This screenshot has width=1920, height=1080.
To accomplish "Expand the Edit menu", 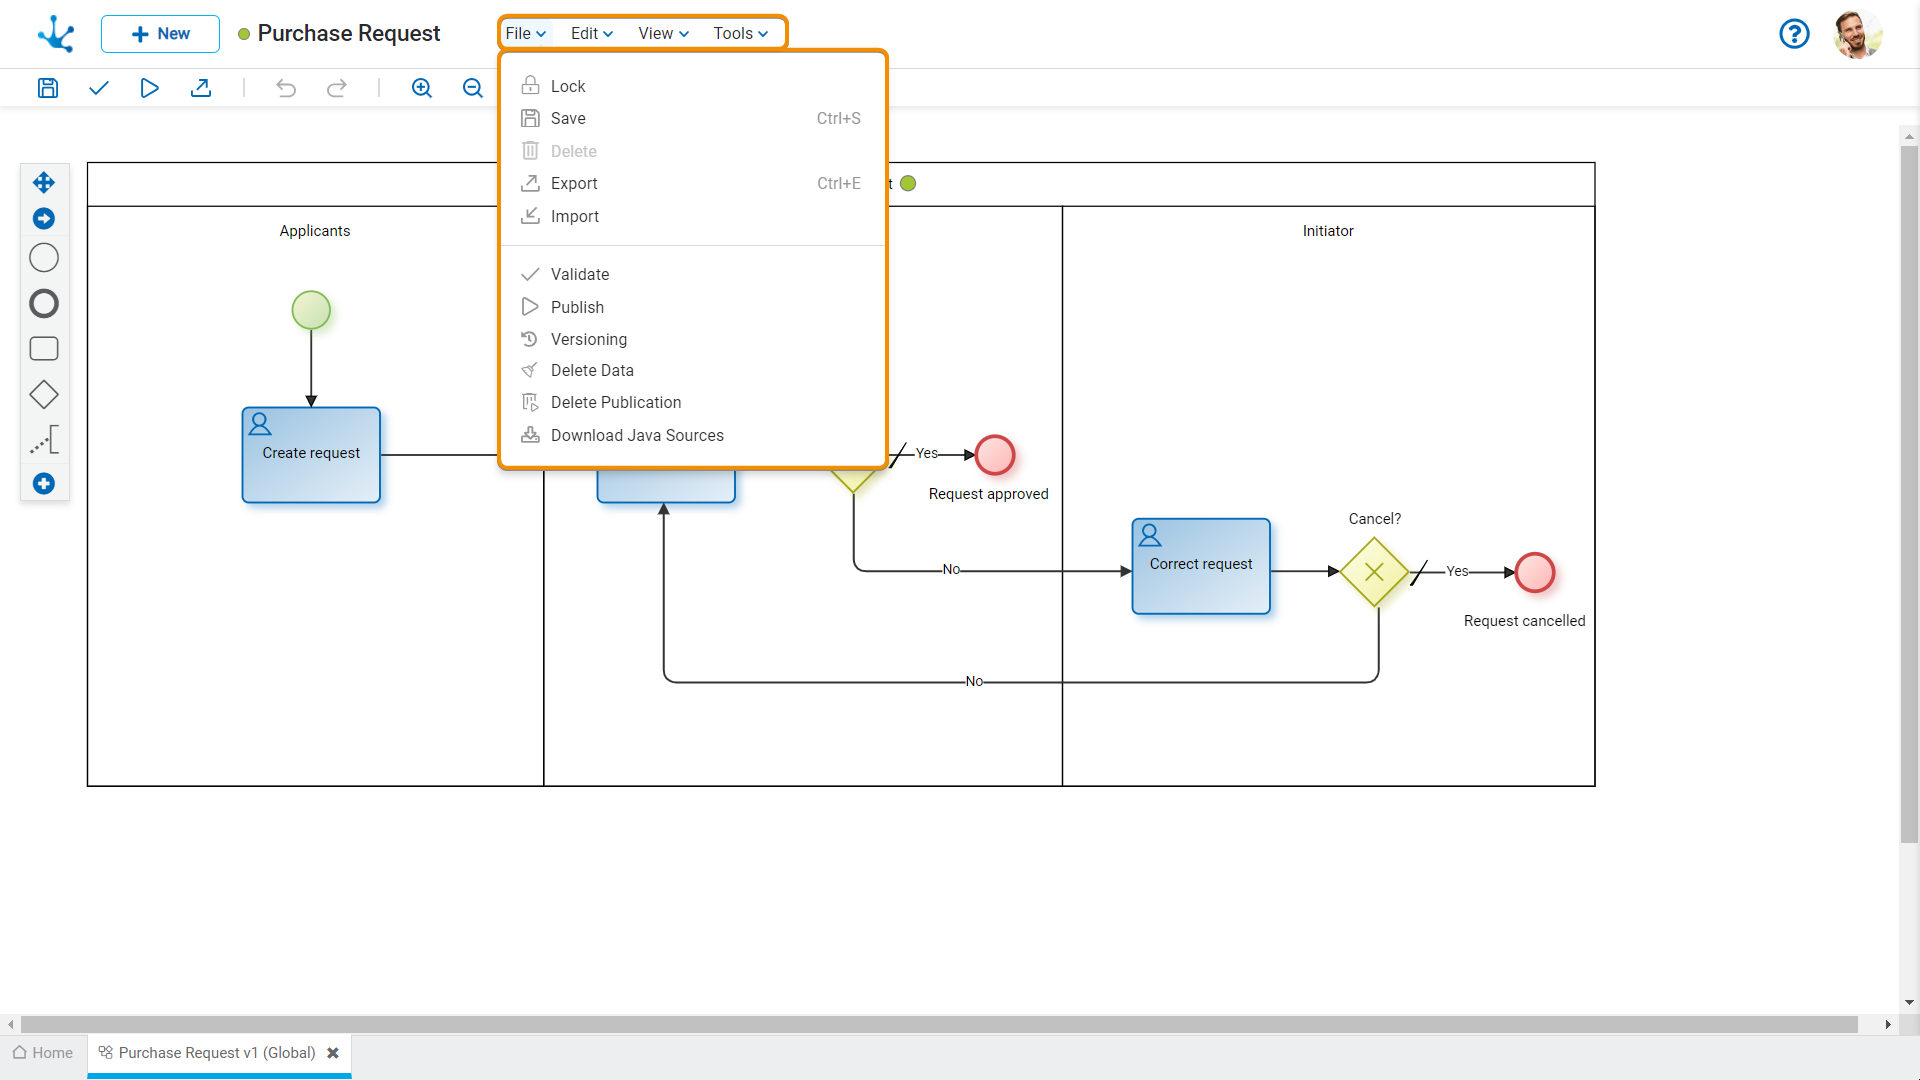I will (x=589, y=33).
